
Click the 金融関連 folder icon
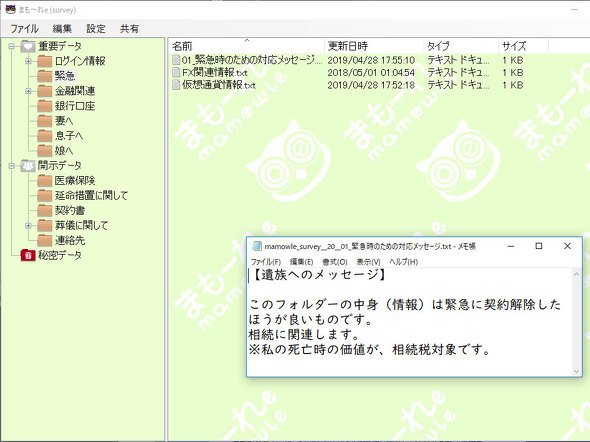pyautogui.click(x=44, y=91)
